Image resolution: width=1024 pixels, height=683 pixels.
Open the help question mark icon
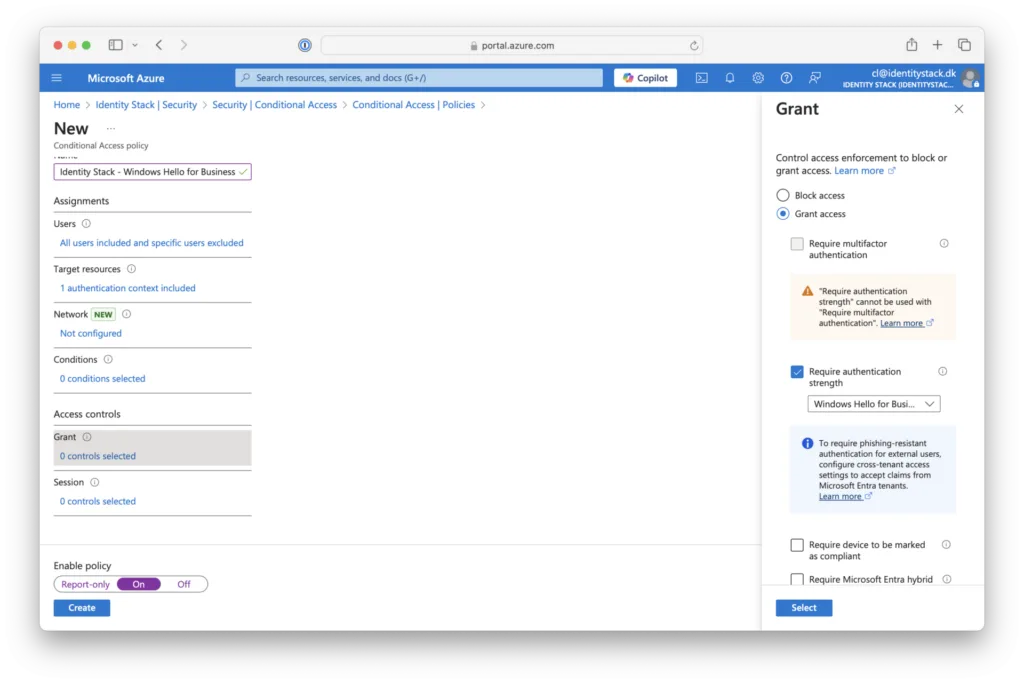click(x=786, y=78)
